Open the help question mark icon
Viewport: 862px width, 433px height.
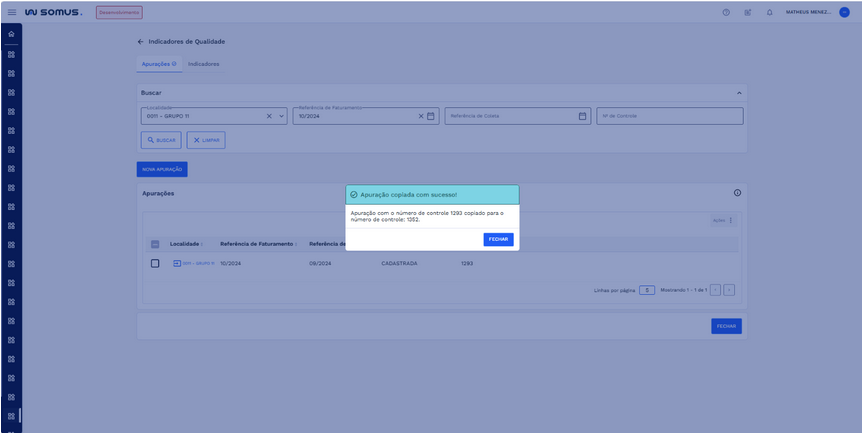click(726, 12)
